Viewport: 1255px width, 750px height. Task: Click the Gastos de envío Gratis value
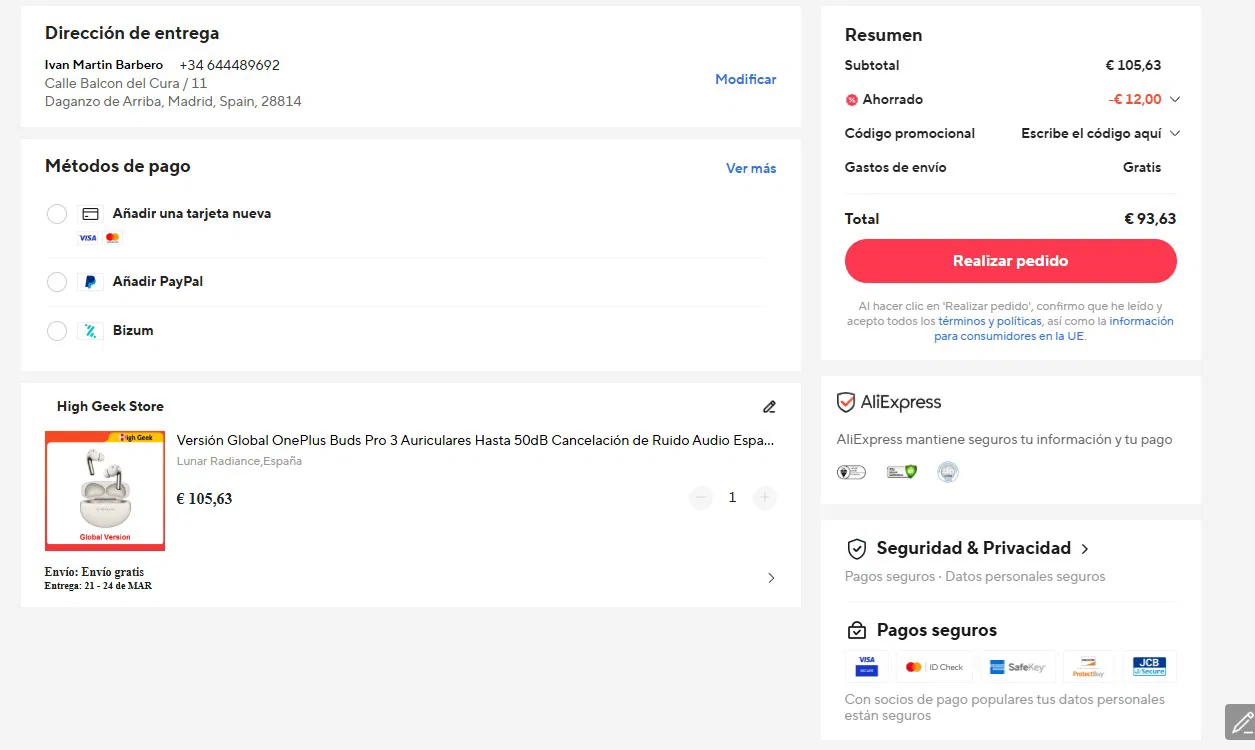pos(1142,168)
